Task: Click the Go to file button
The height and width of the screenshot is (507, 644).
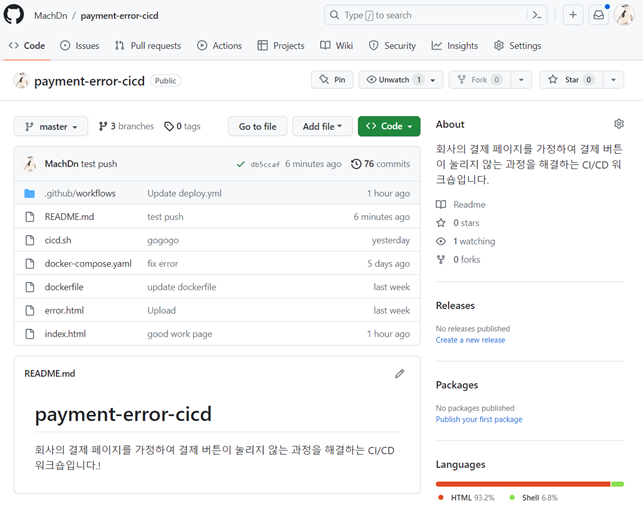Action: [258, 127]
